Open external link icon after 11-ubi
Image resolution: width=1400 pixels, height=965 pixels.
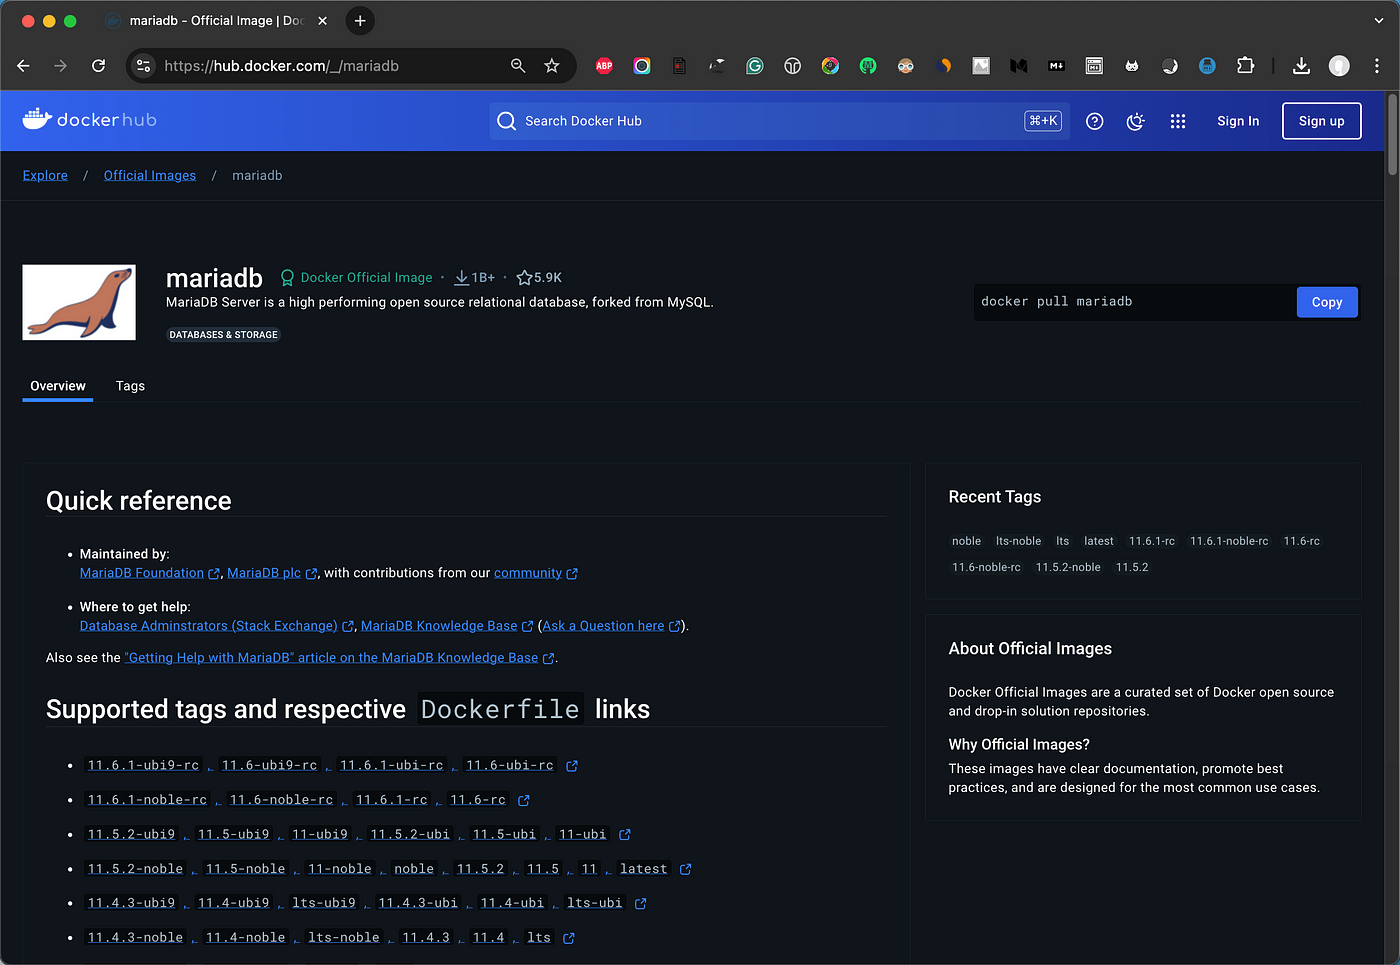click(625, 835)
